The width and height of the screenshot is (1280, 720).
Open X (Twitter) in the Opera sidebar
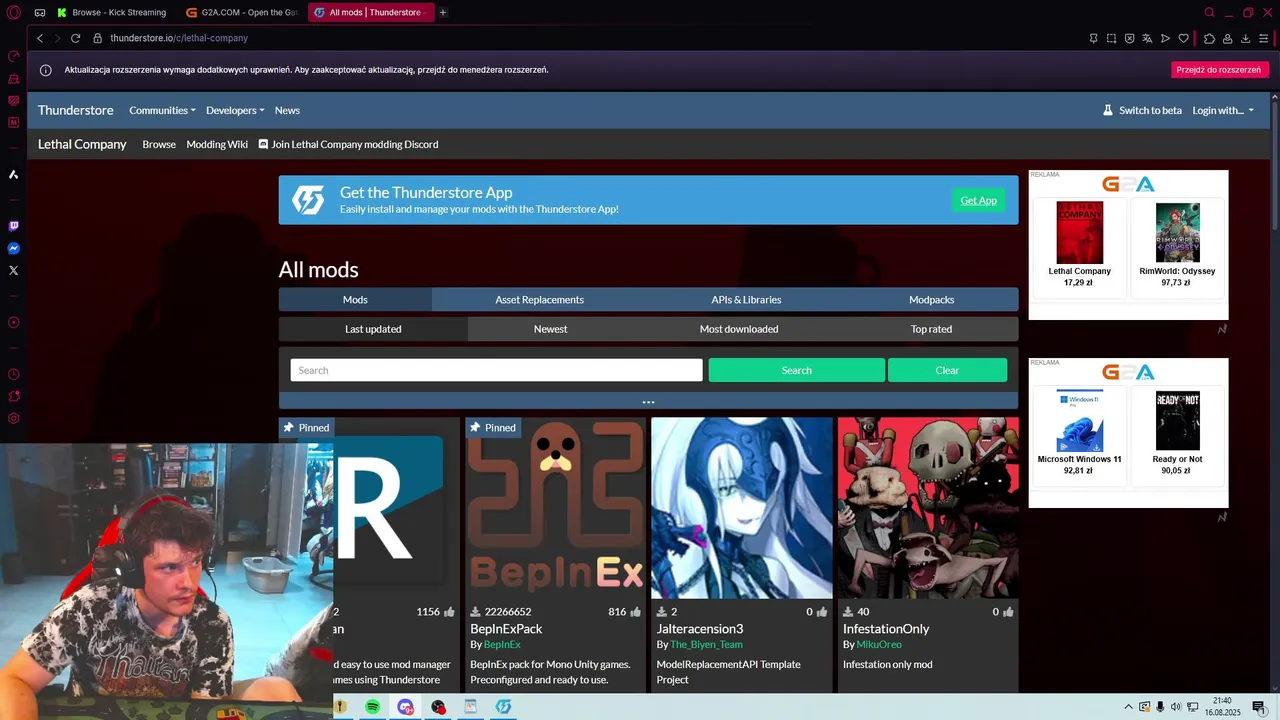(14, 270)
